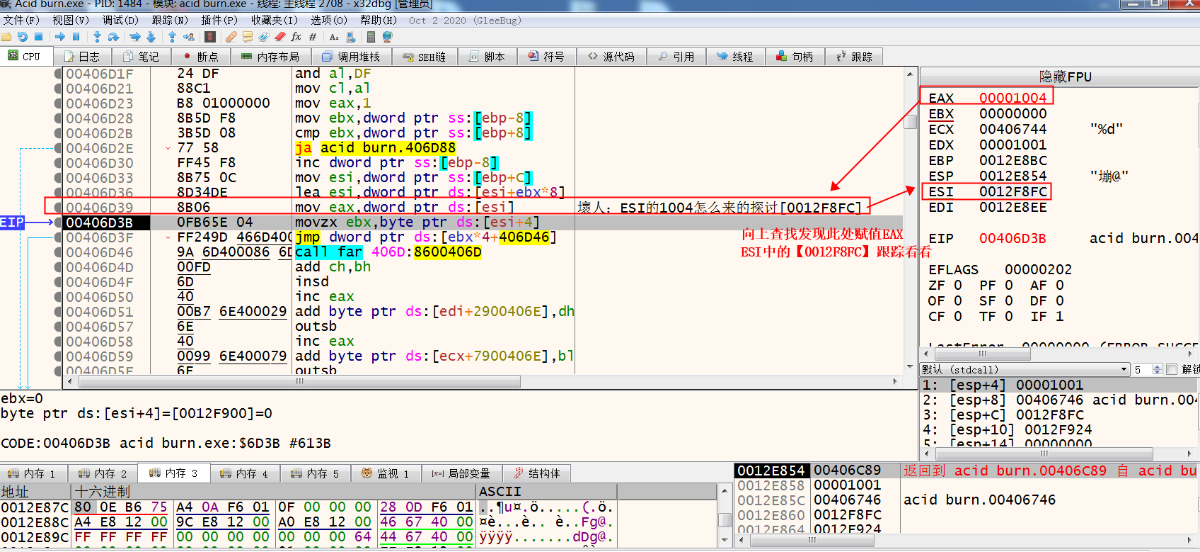Switch to the 句柄 handles tab
This screenshot has width=1200, height=552.
[794, 57]
